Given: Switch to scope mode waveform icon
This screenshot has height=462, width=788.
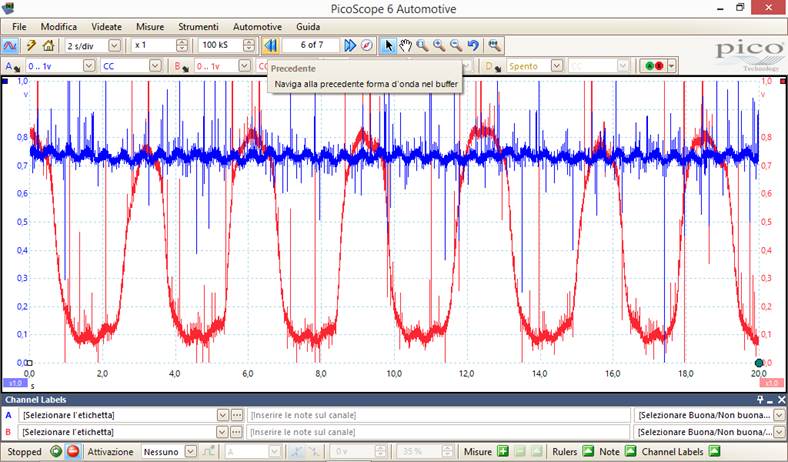Looking at the screenshot, I should point(10,46).
